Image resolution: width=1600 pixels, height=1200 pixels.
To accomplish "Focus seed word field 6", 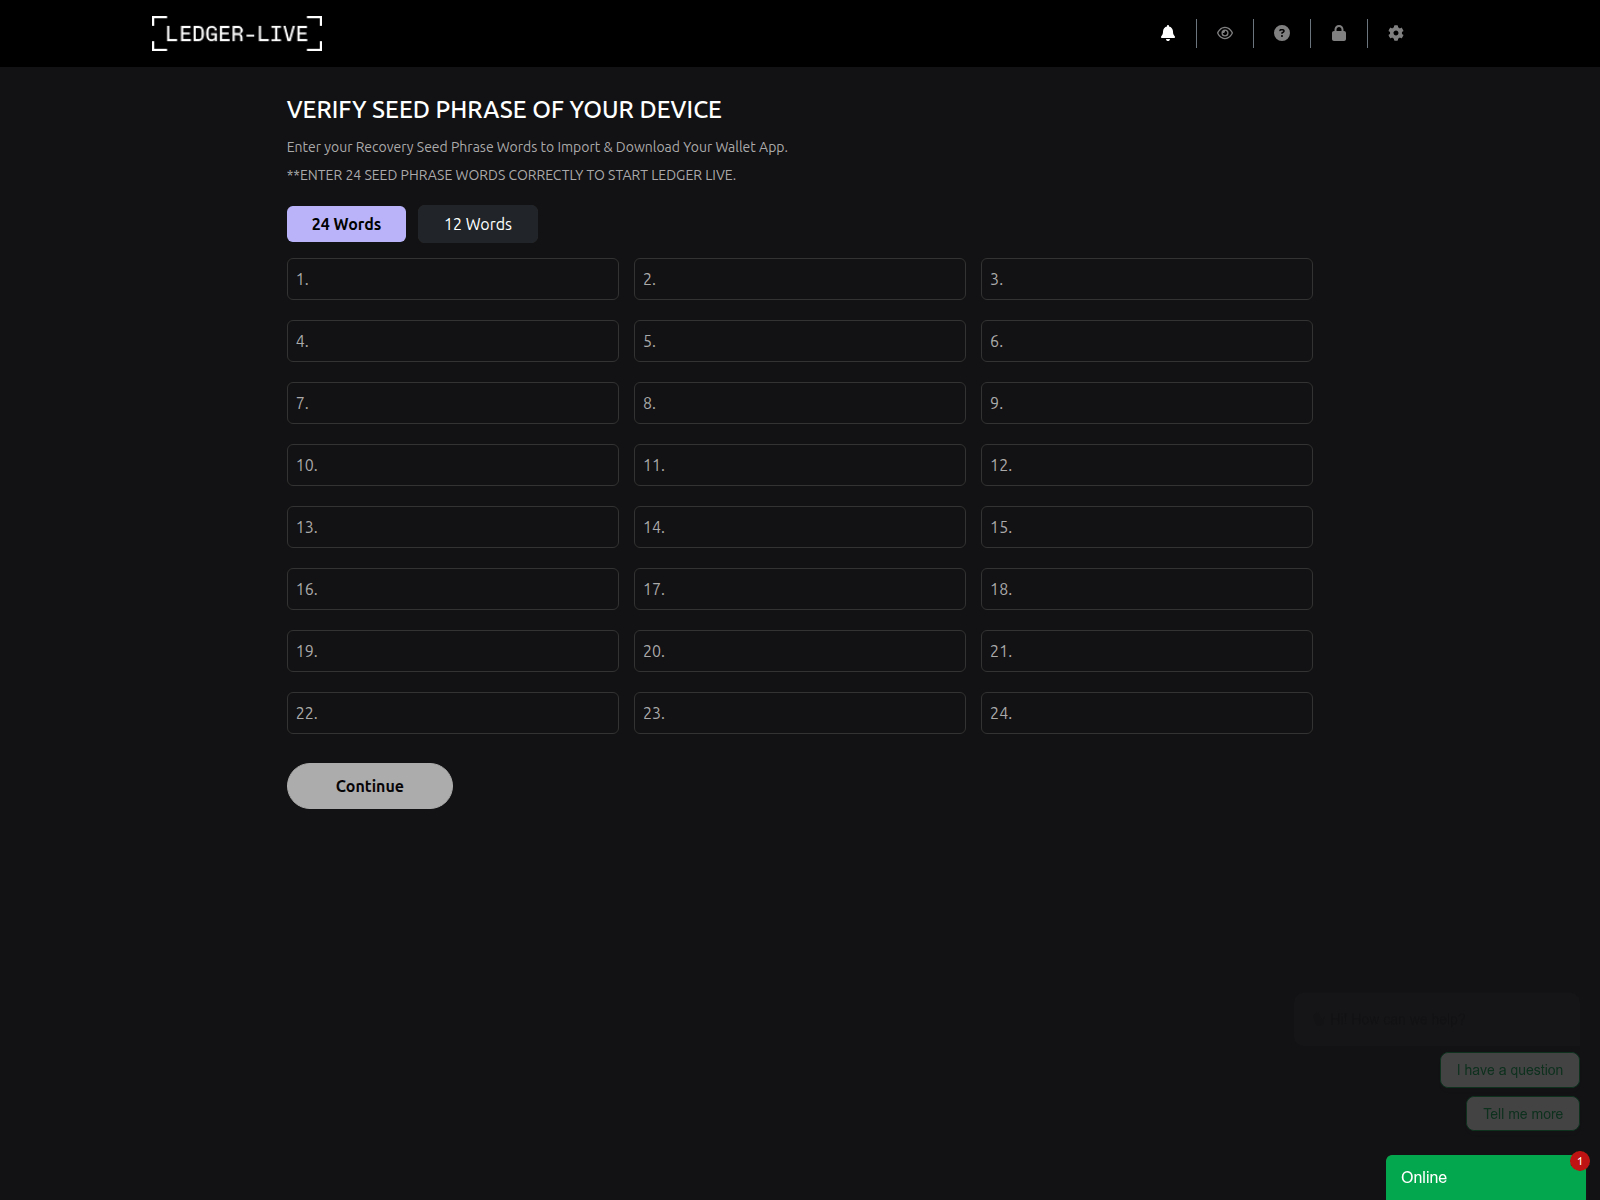I will pyautogui.click(x=1147, y=341).
